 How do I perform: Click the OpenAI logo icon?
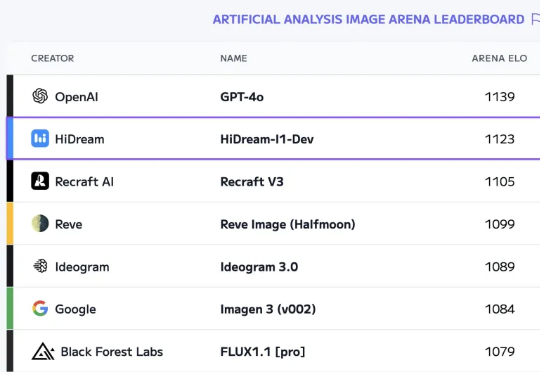(40, 96)
